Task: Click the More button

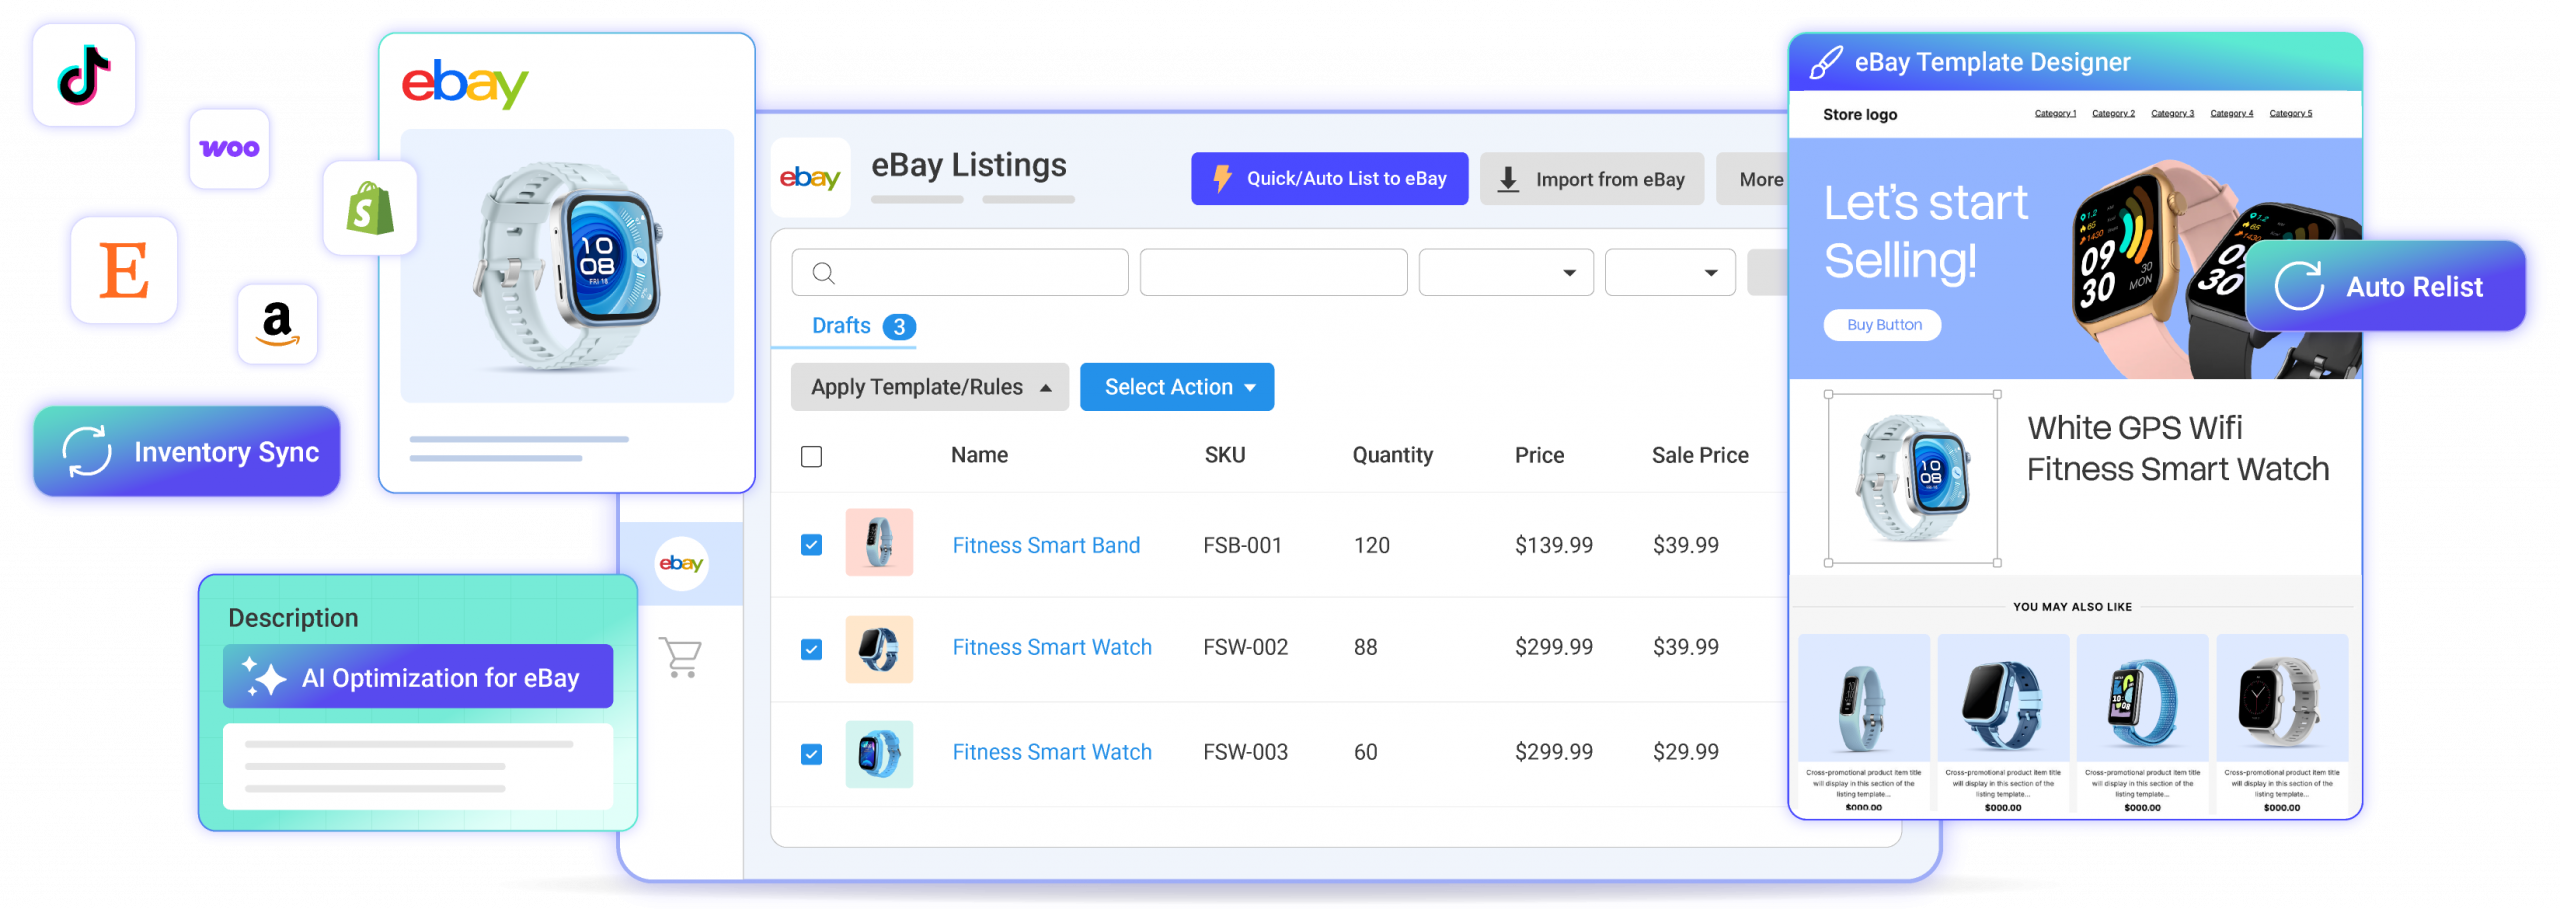Action: point(1752,179)
